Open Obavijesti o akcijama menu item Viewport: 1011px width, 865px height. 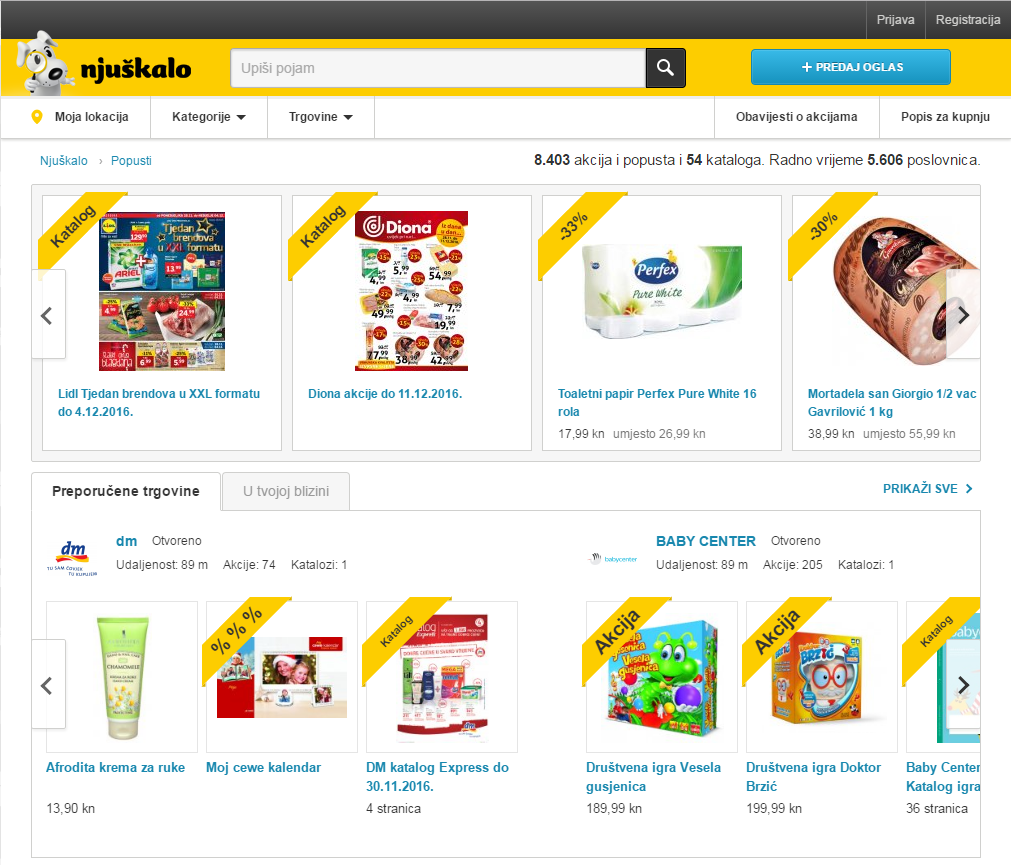click(x=796, y=117)
